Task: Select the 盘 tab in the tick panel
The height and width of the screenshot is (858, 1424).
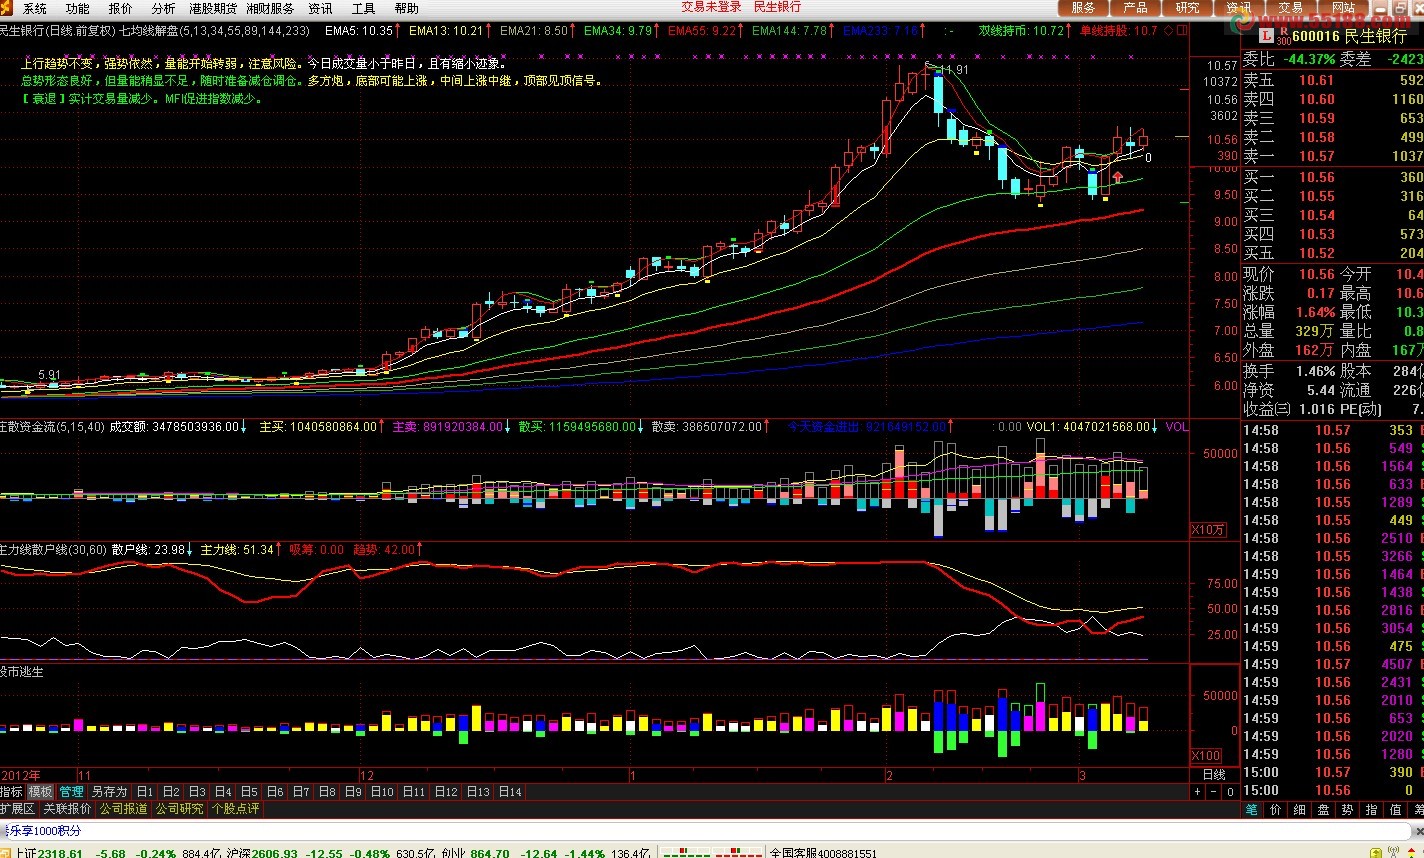Action: (x=1324, y=810)
